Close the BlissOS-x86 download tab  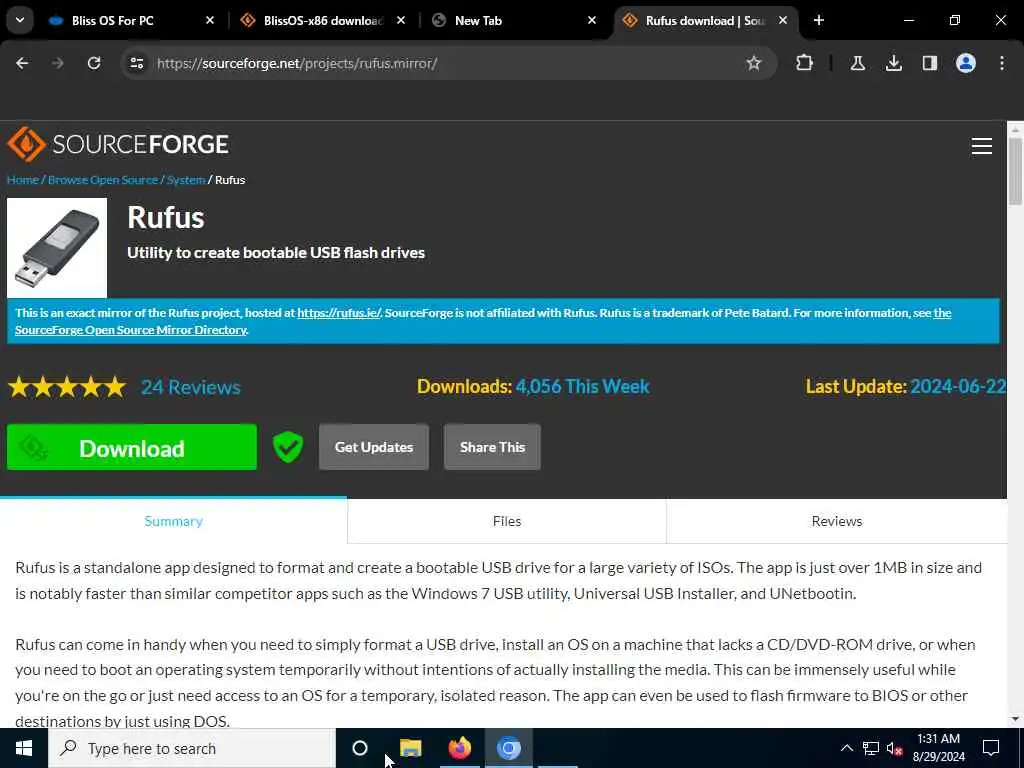tap(401, 20)
